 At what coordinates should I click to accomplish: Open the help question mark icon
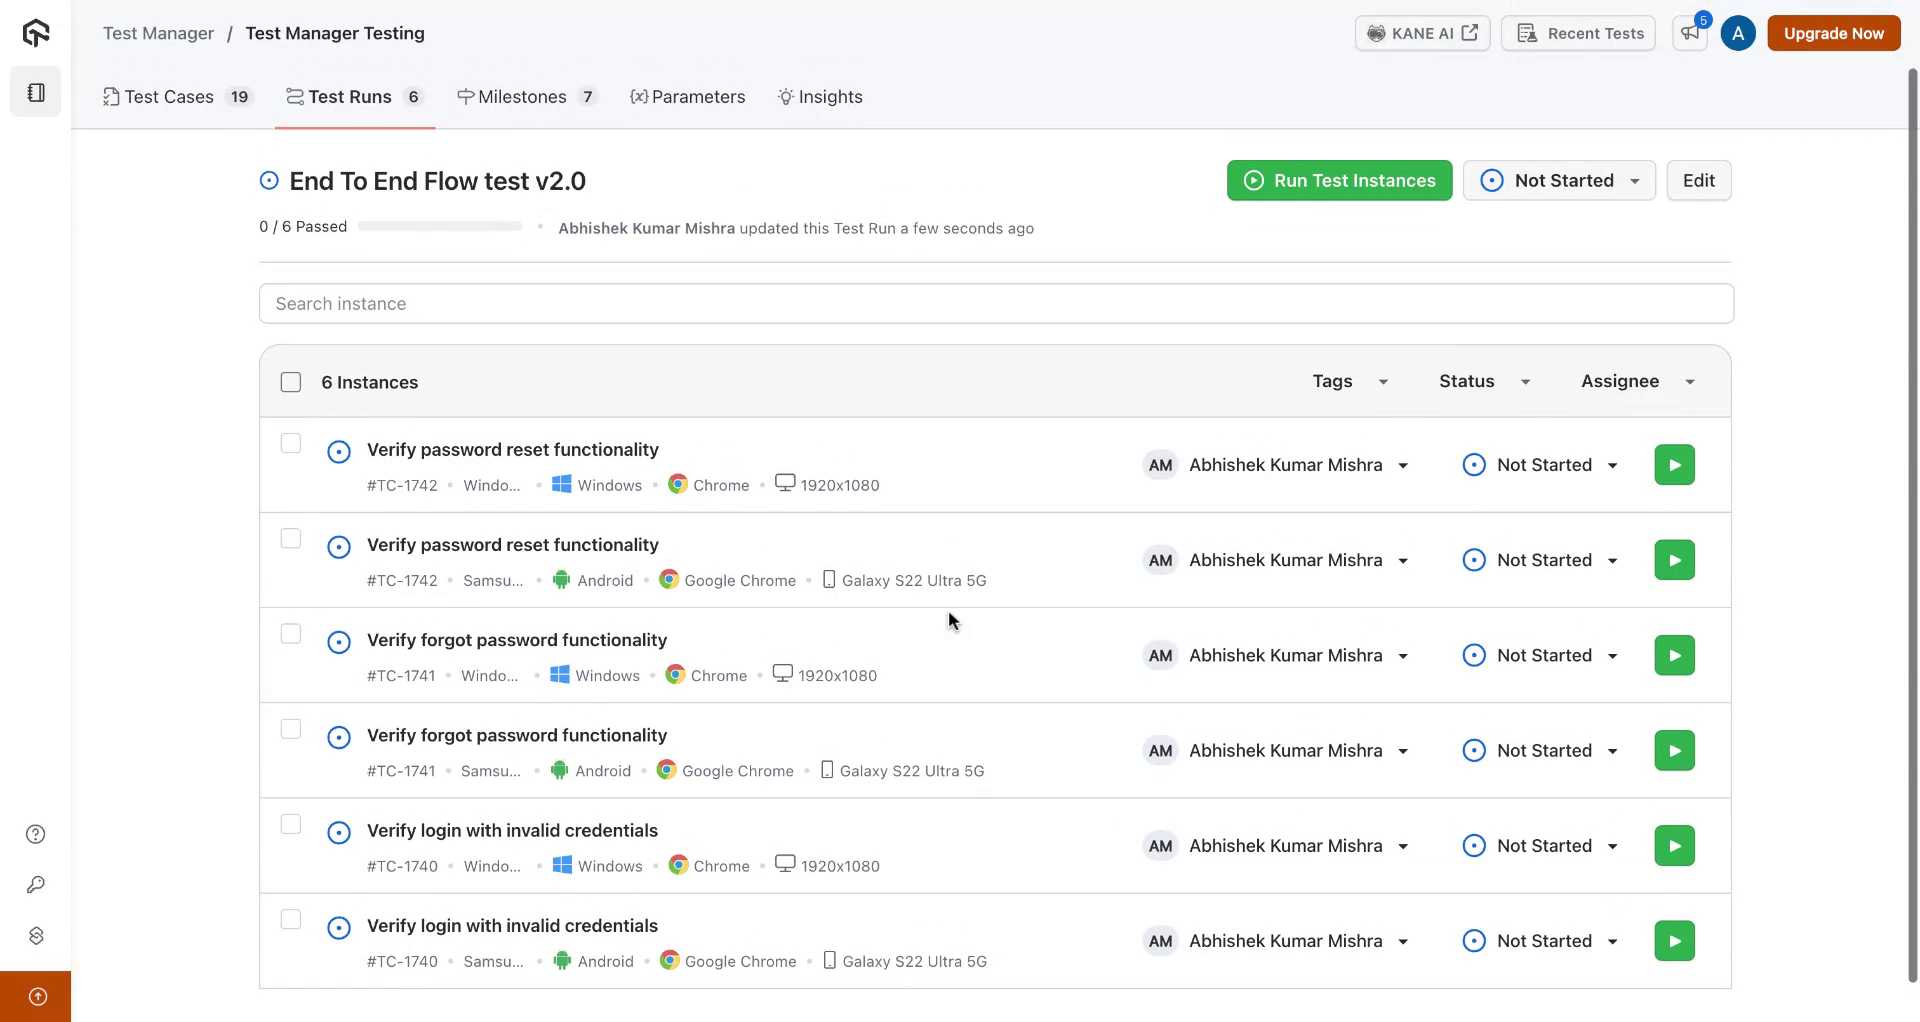coord(36,834)
